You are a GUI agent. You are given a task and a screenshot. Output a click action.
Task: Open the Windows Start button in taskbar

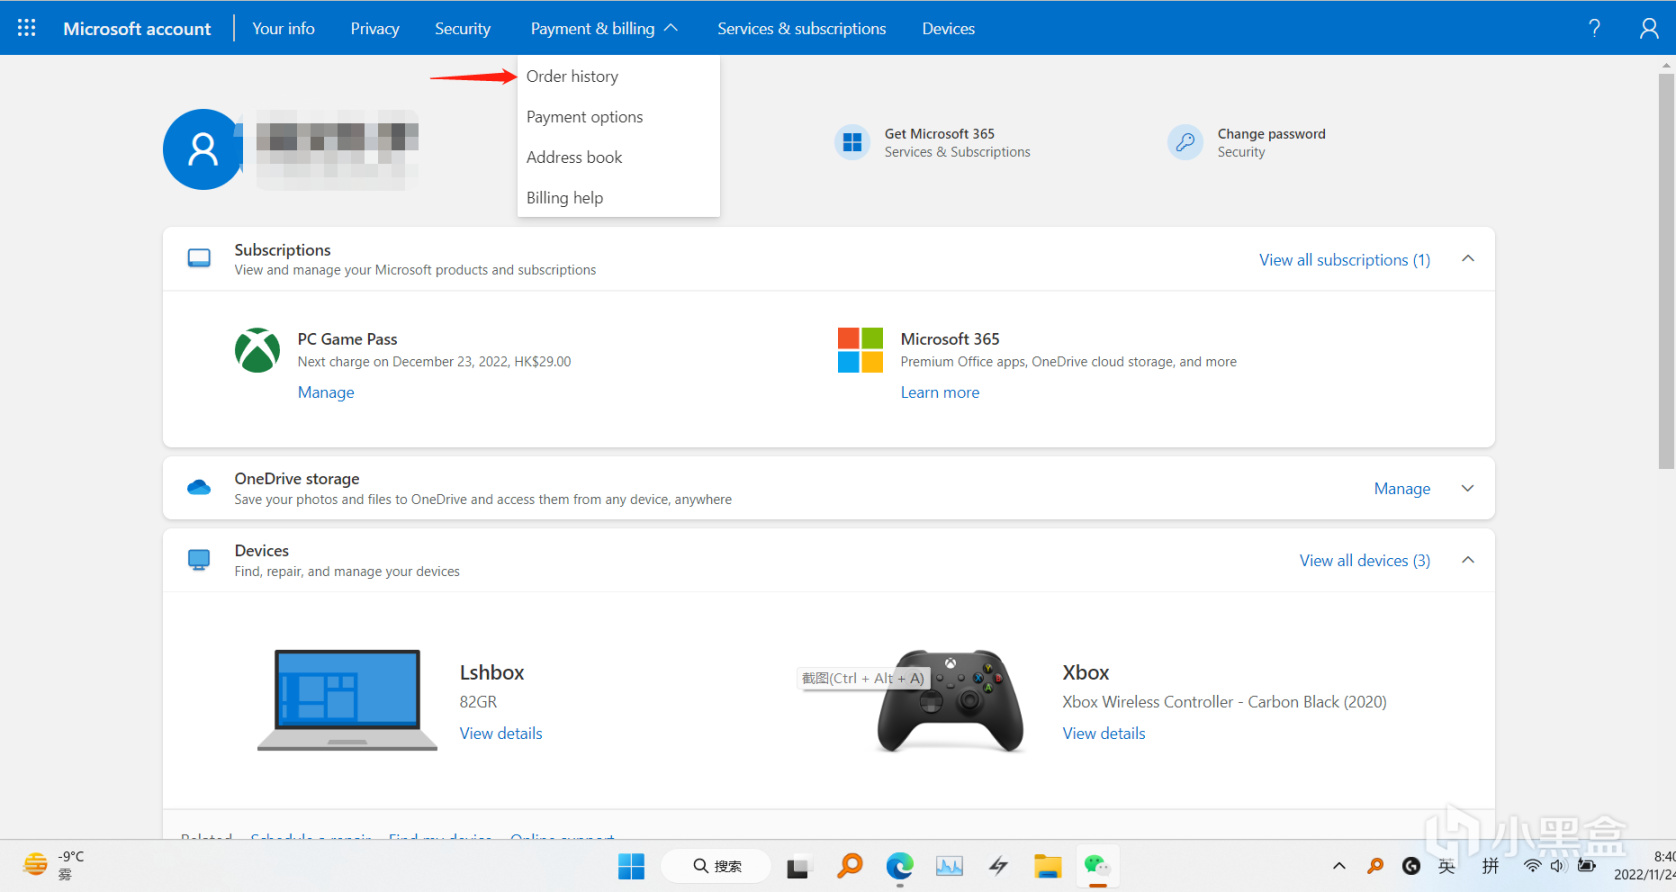click(x=631, y=866)
